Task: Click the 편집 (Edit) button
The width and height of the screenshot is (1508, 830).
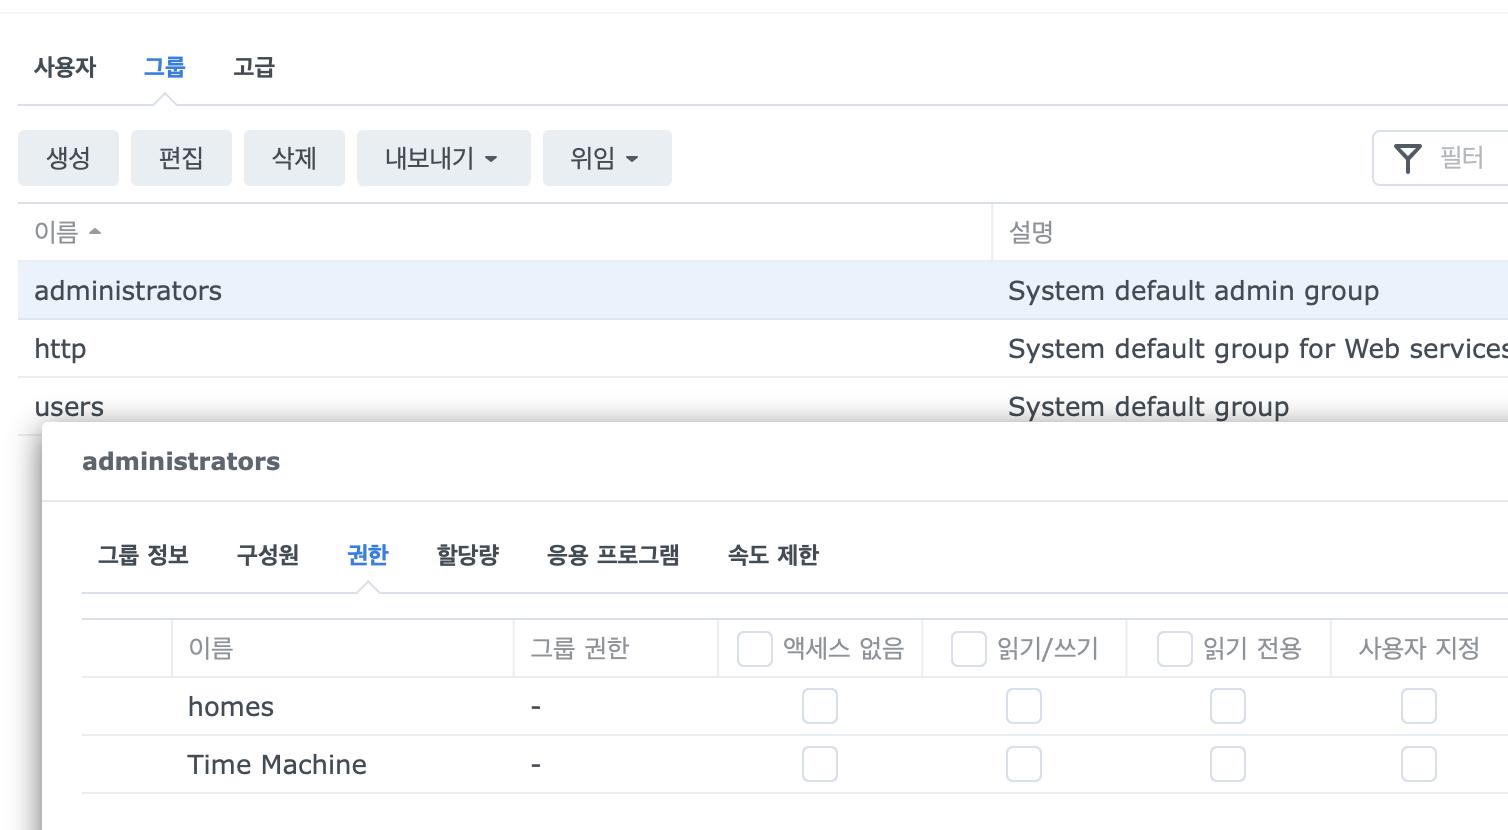Action: (x=181, y=158)
